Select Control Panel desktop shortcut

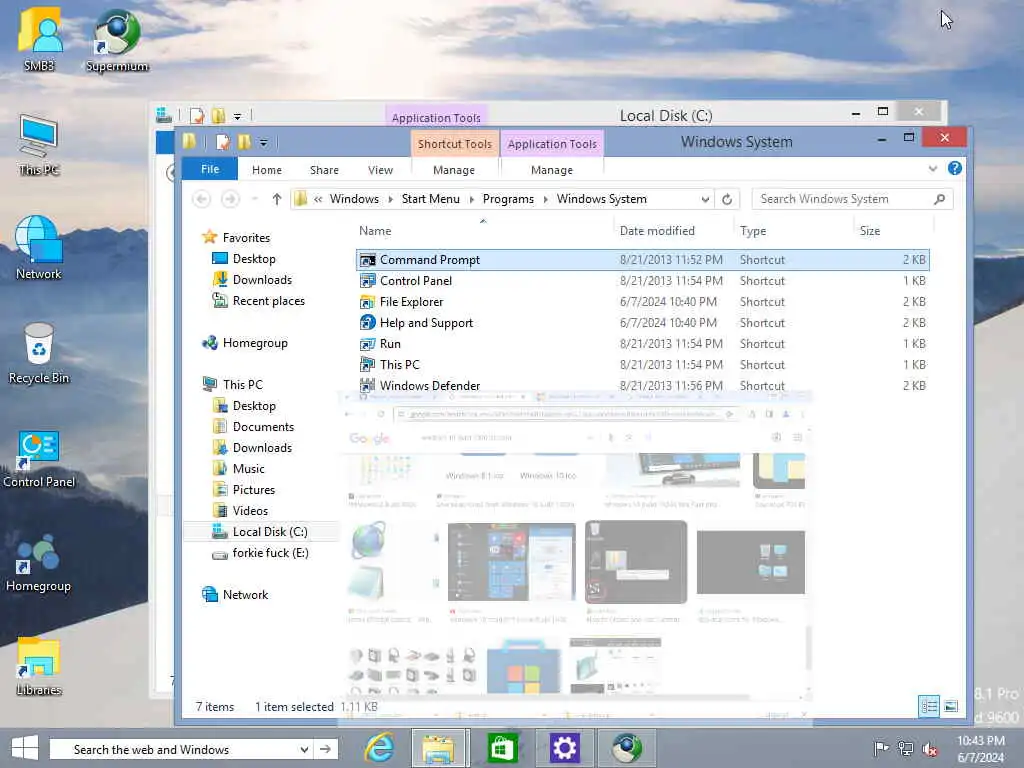[x=39, y=458]
